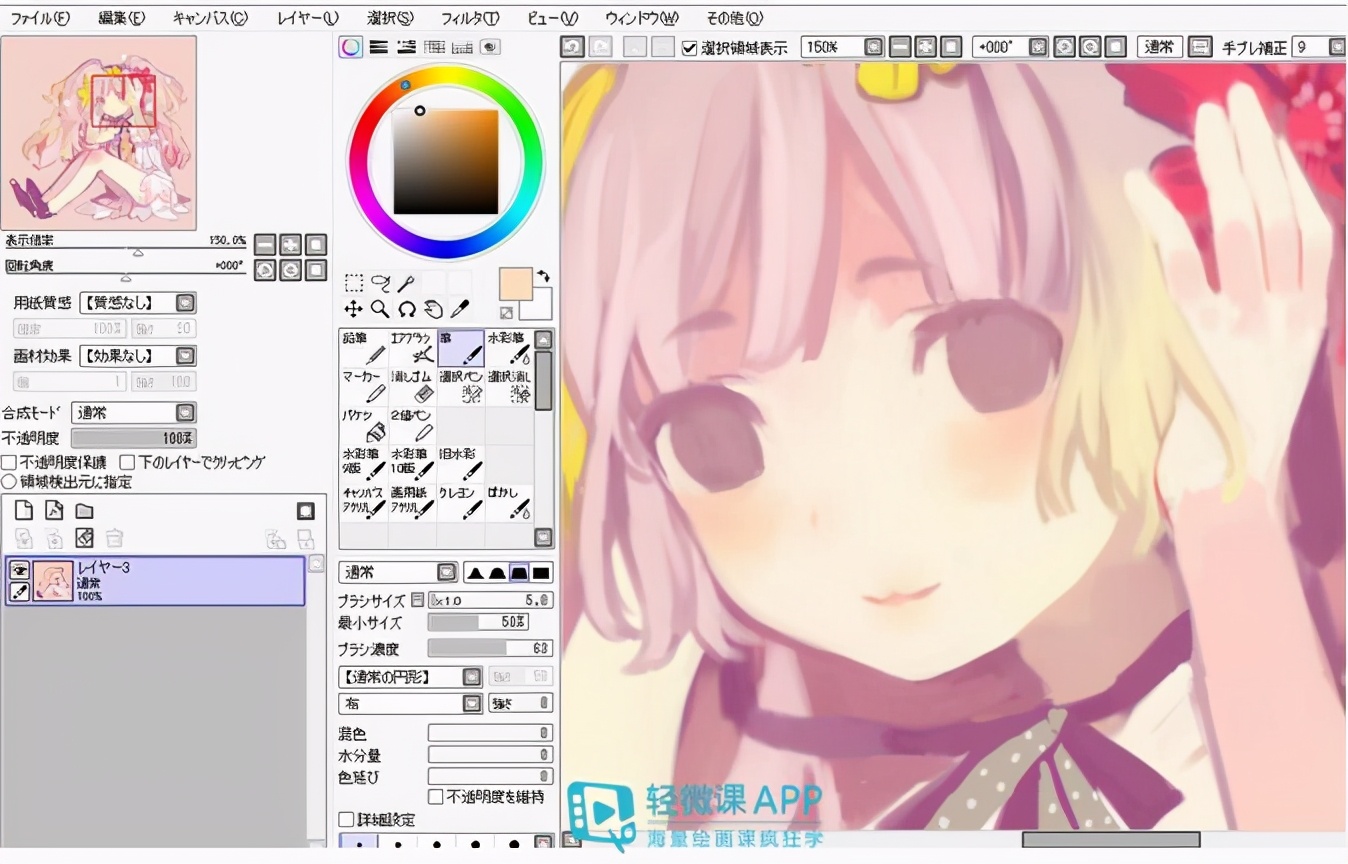This screenshot has height=864, width=1348.
Task: Toggle 詳細設定 checkbox
Action: pyautogui.click(x=347, y=820)
